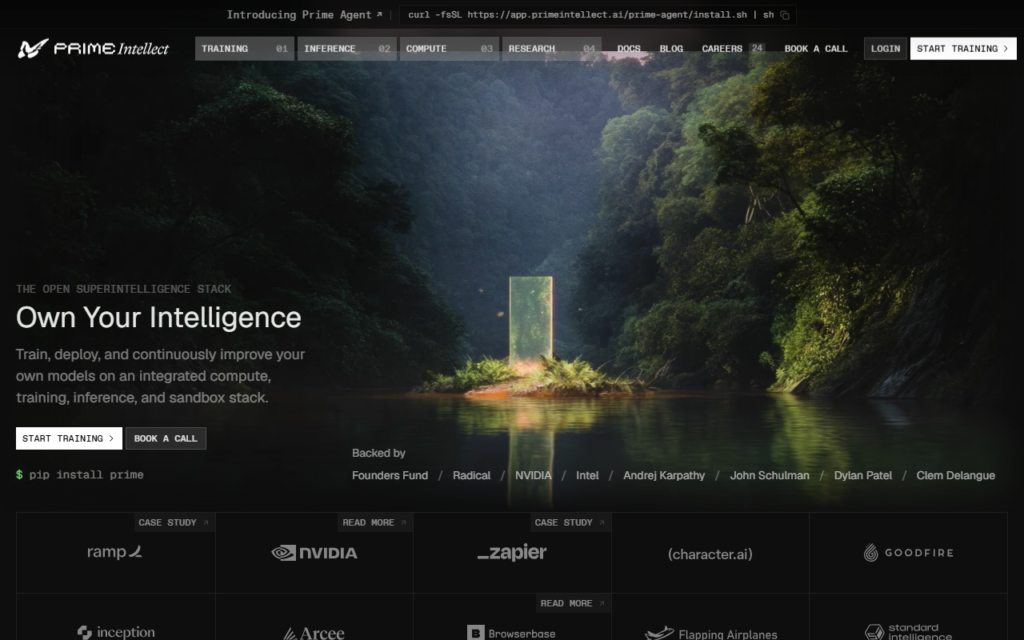Click the ramp logo card
Viewport: 1024px width, 640px height.
(116, 552)
